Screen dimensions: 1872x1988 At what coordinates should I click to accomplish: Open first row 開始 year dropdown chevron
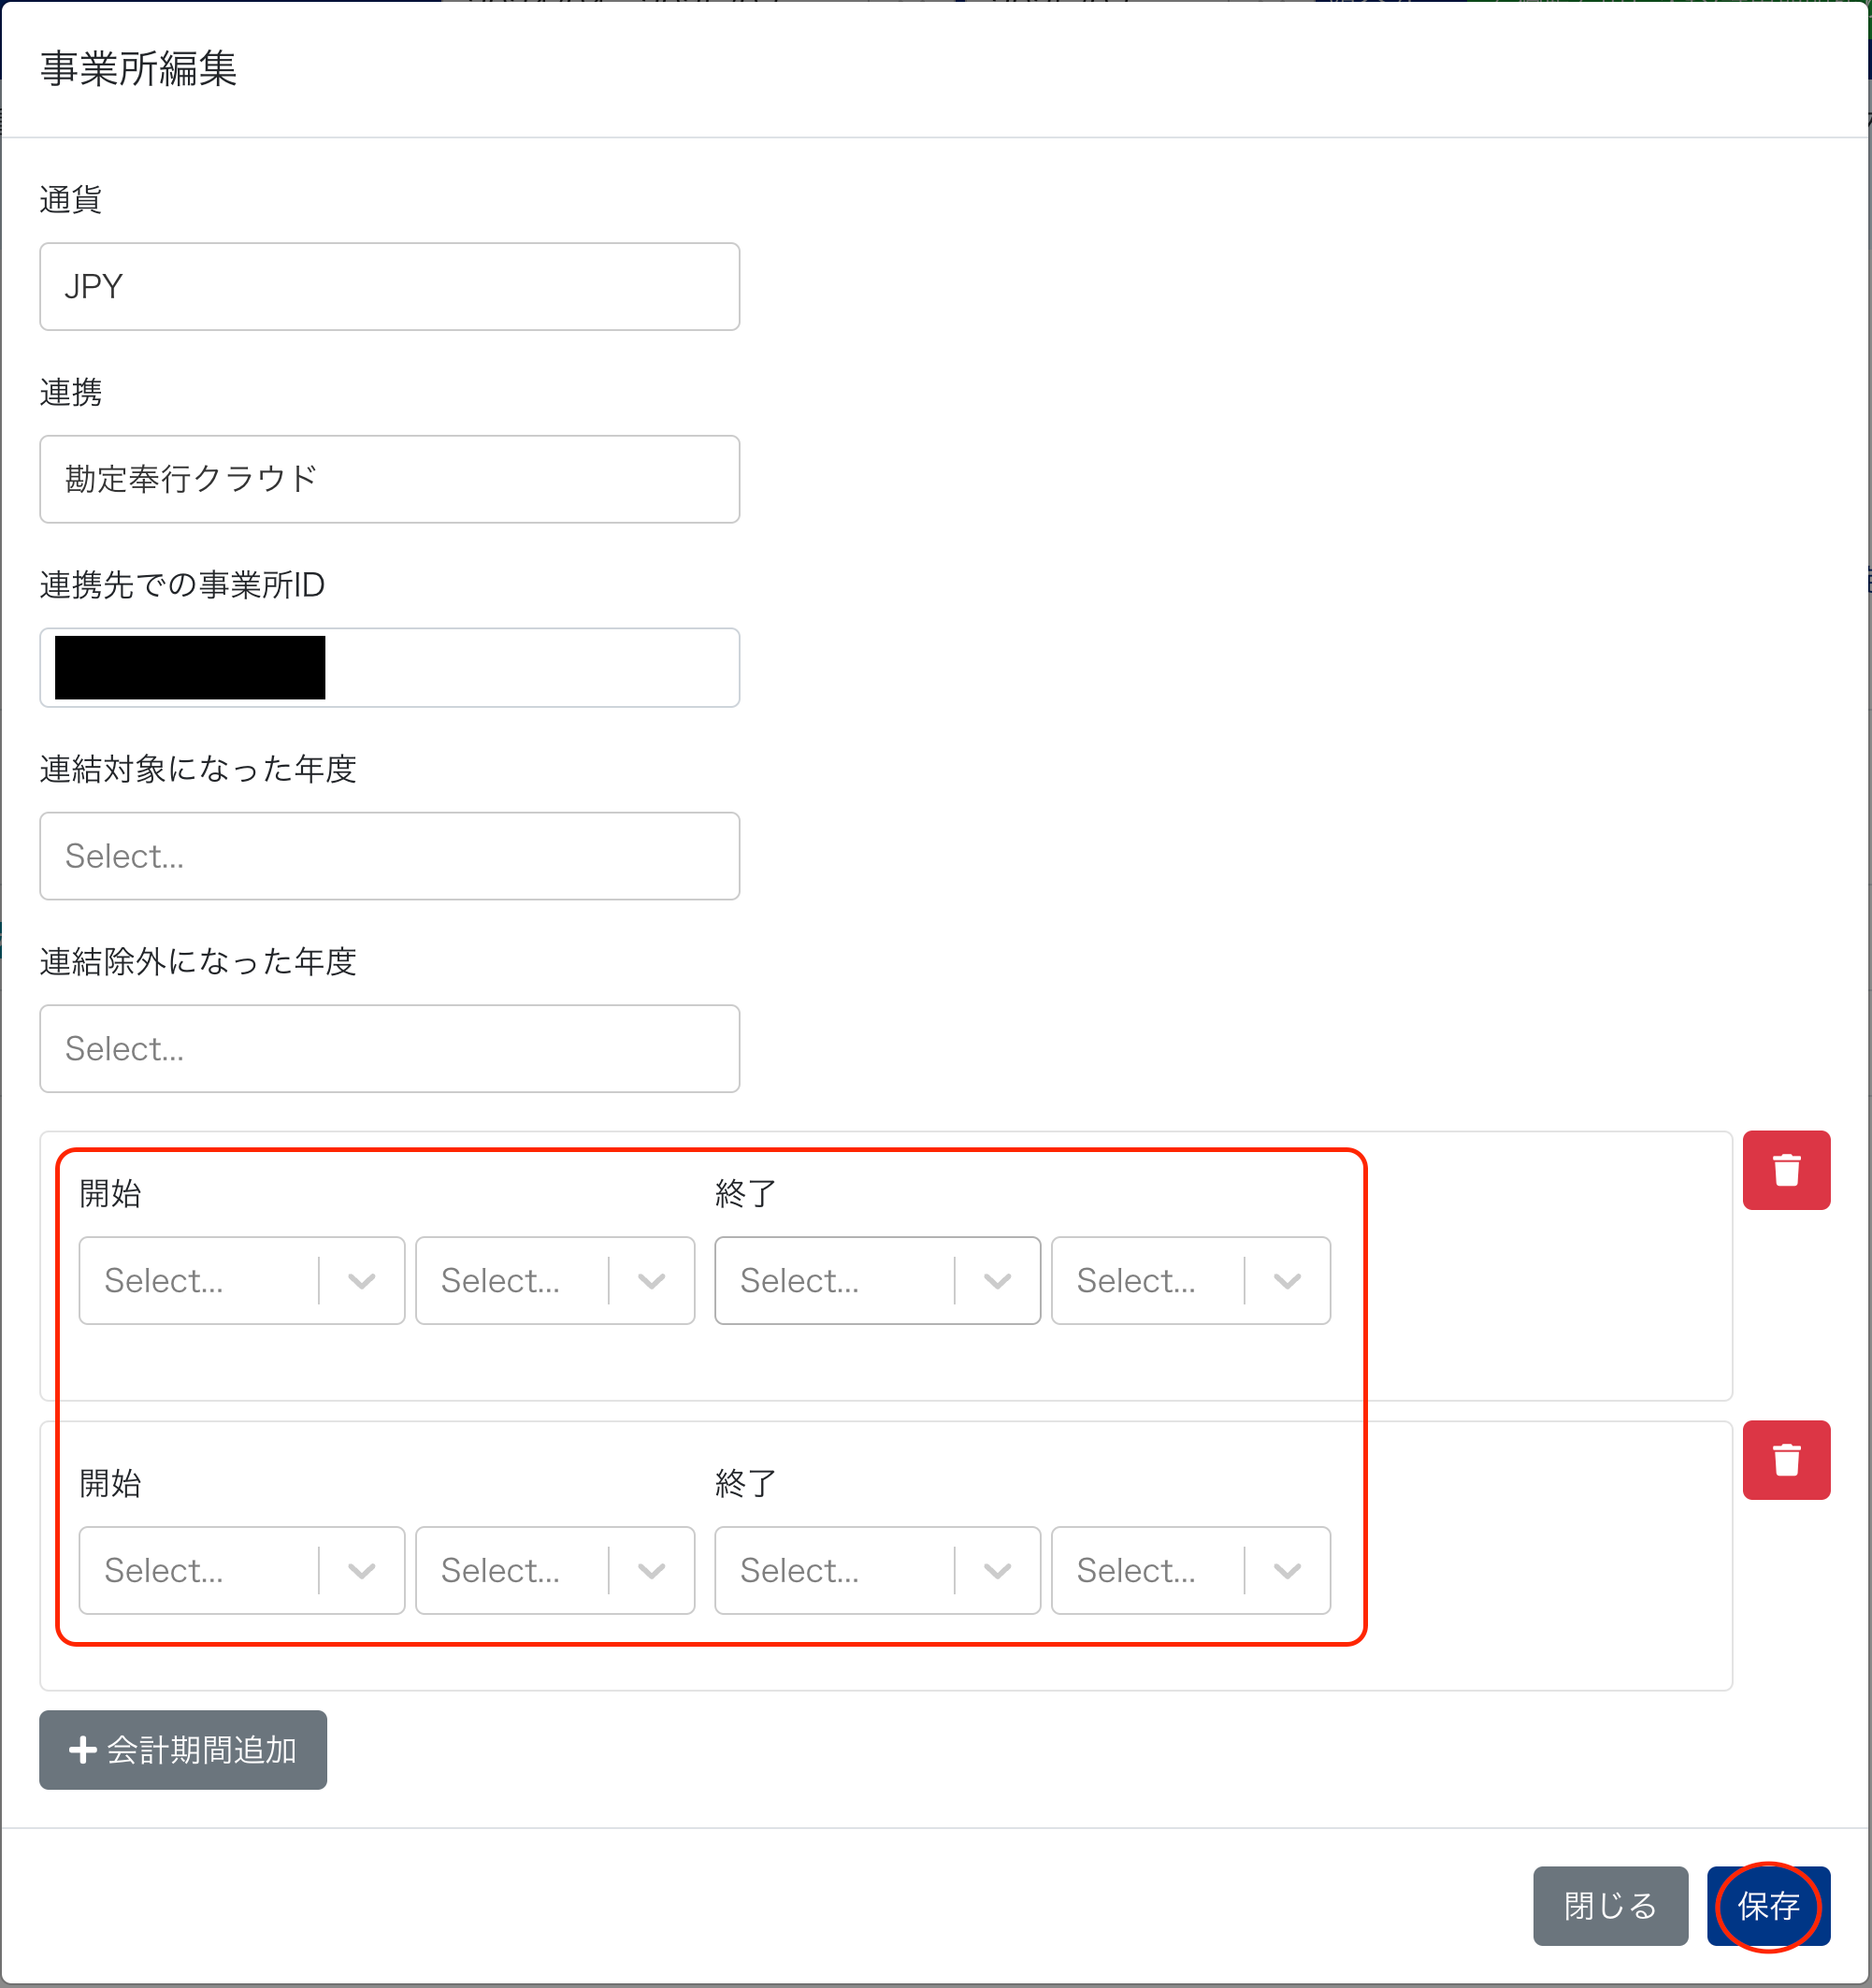(361, 1281)
